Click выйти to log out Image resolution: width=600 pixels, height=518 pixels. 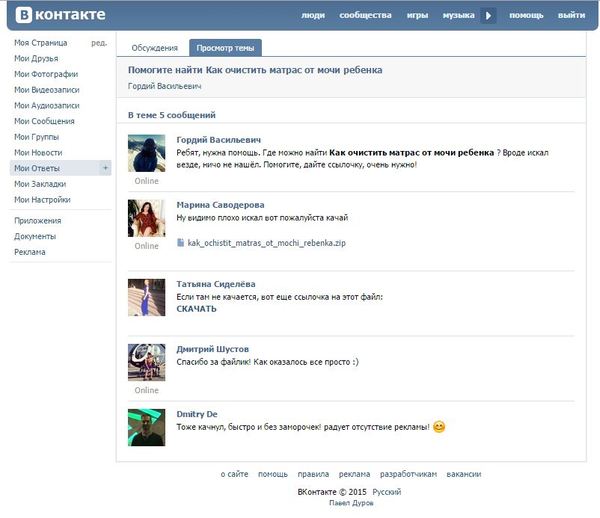click(571, 16)
